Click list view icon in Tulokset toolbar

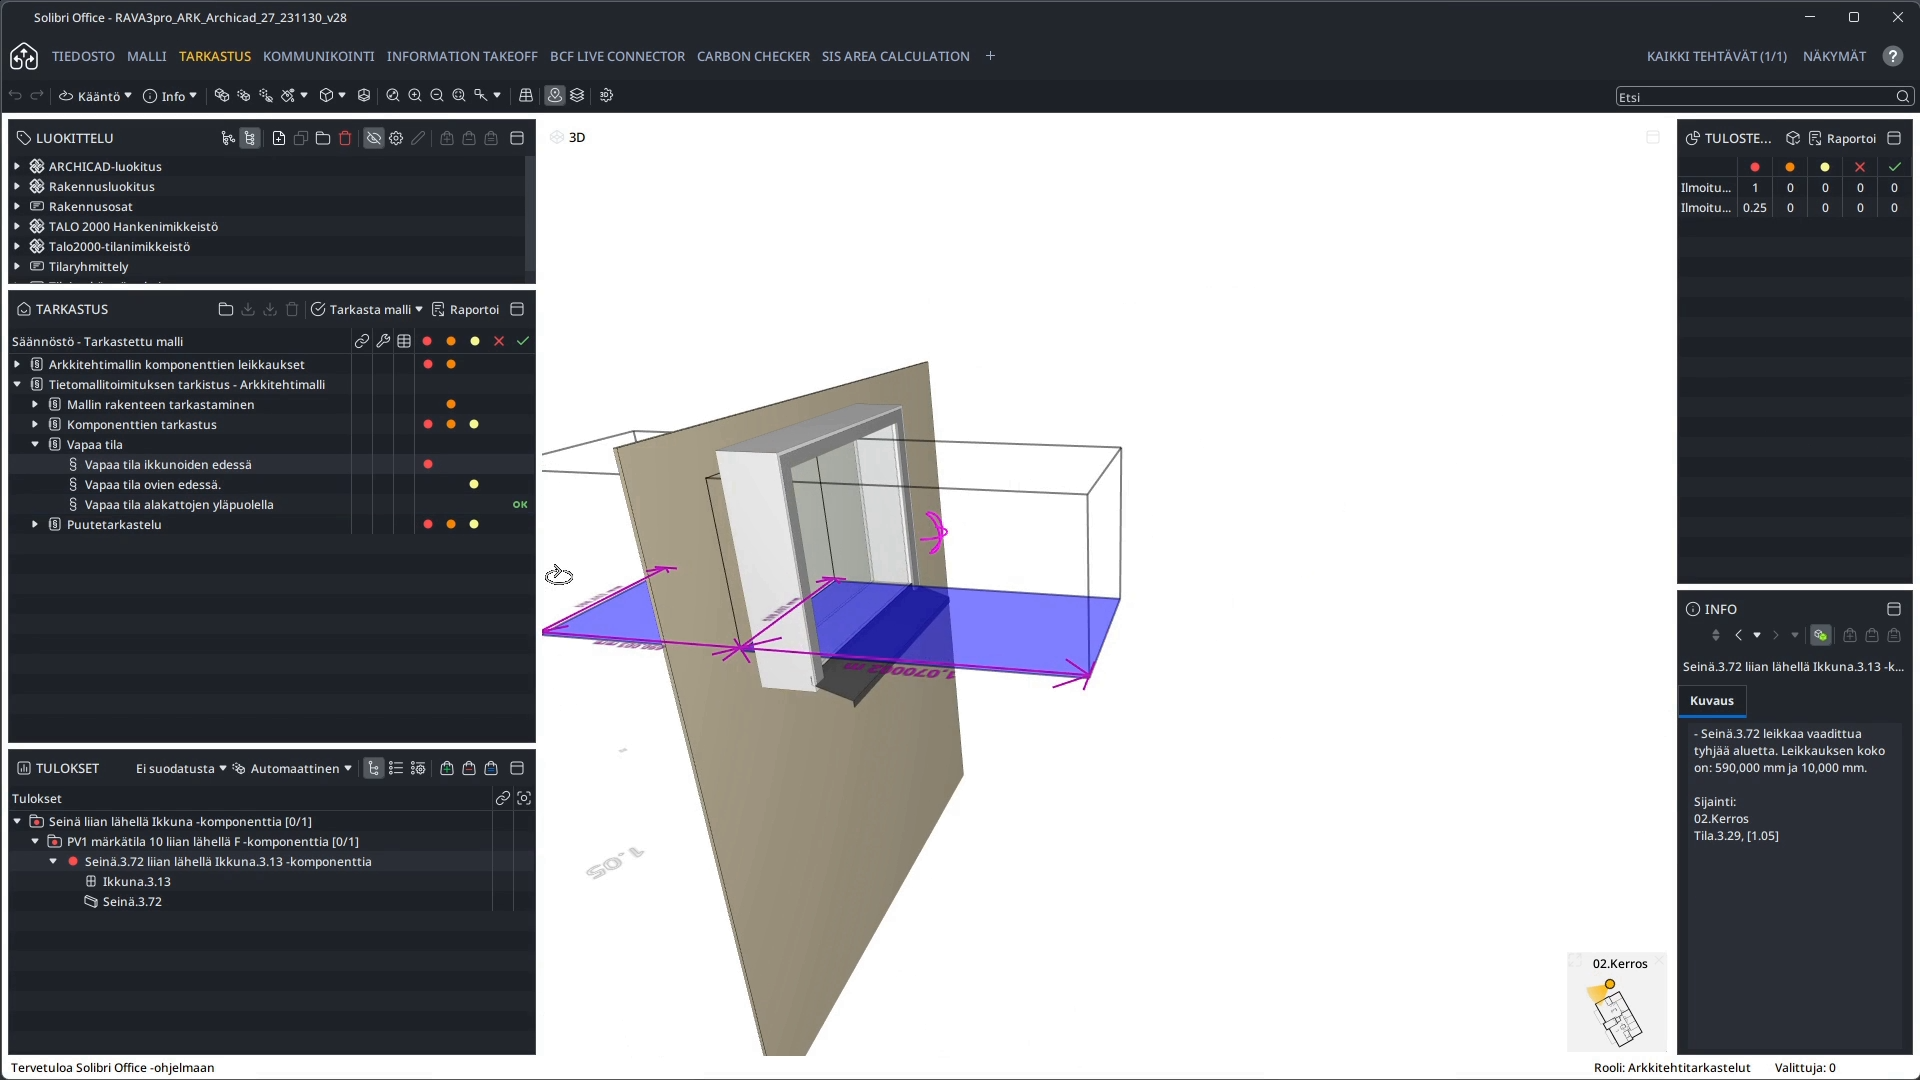pyautogui.click(x=396, y=768)
